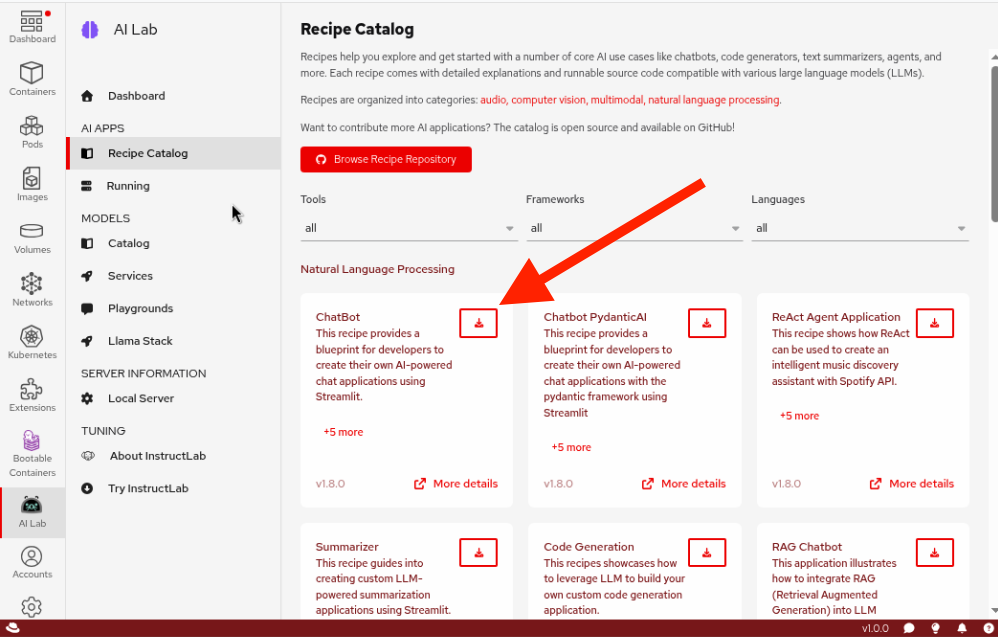Click the Pods icon in sidebar
The width and height of the screenshot is (998, 637).
(32, 131)
